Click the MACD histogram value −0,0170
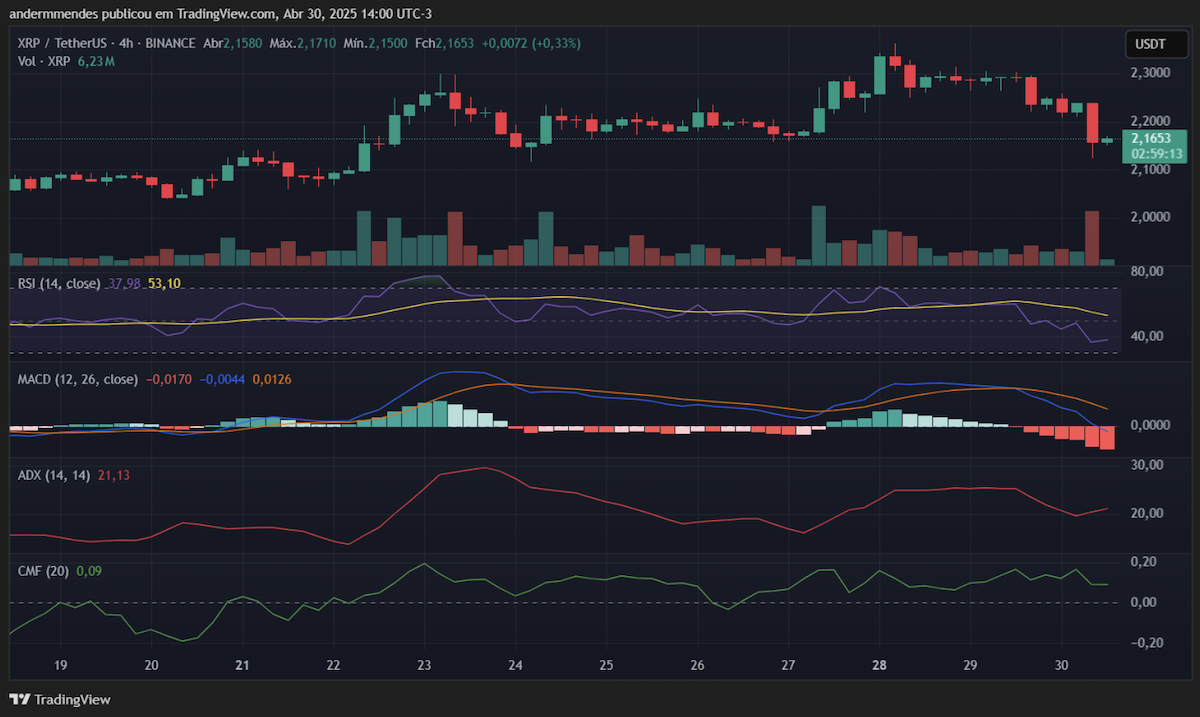This screenshot has height=717, width=1200. click(x=170, y=380)
